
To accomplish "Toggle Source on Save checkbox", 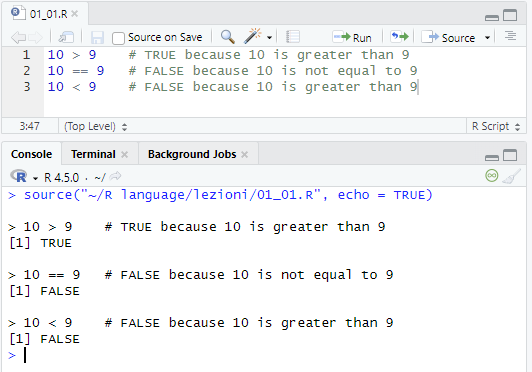I will [x=118, y=38].
